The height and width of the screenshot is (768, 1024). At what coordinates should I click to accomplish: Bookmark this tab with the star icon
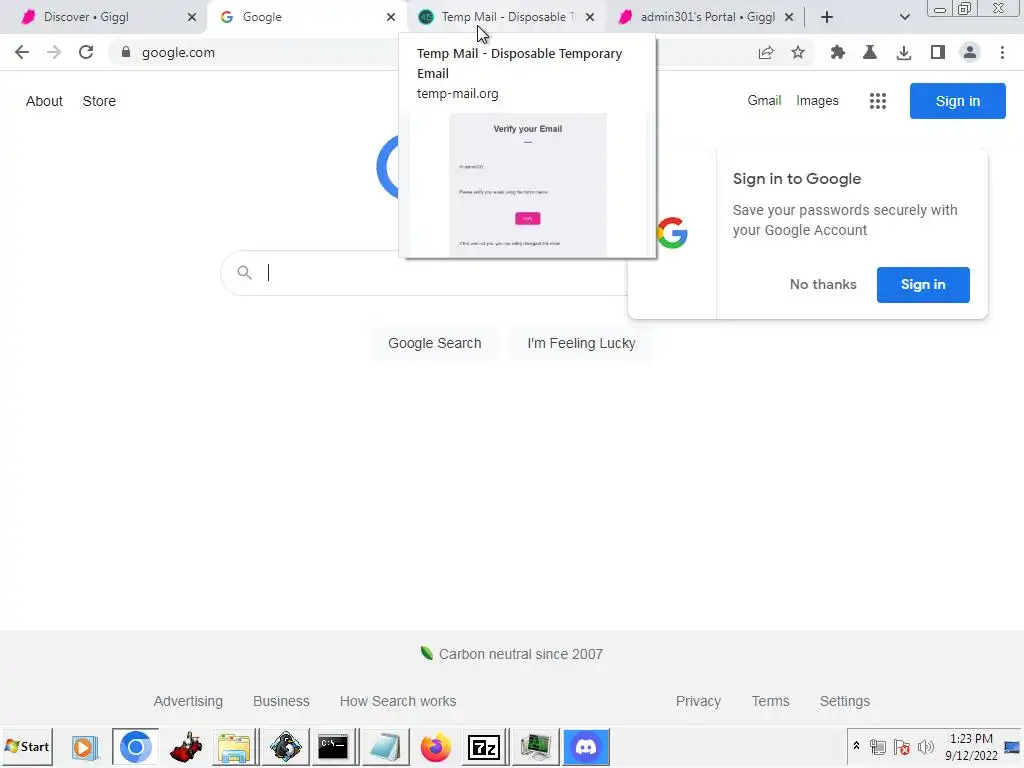pos(798,52)
